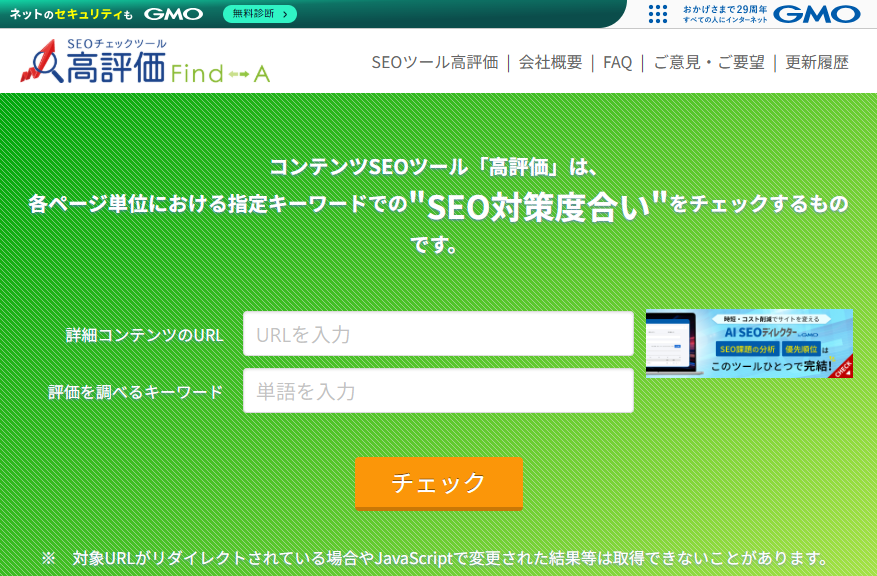Click the white GMO logo in security banner
The height and width of the screenshot is (576, 877).
pos(173,14)
